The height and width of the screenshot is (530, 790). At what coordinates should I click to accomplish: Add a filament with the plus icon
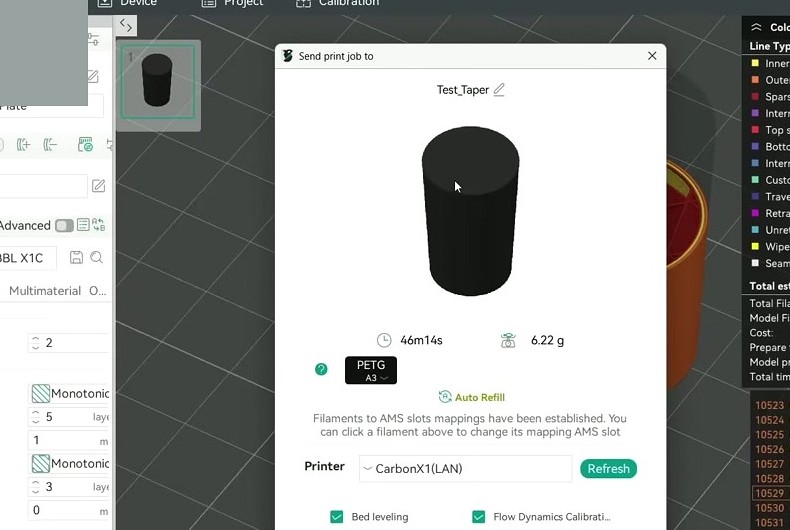click(x=23, y=145)
